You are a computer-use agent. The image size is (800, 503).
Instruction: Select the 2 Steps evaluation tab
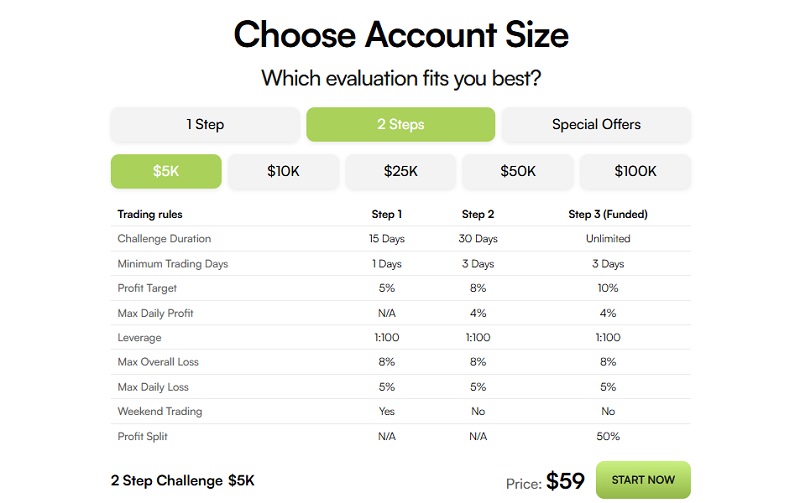click(400, 125)
